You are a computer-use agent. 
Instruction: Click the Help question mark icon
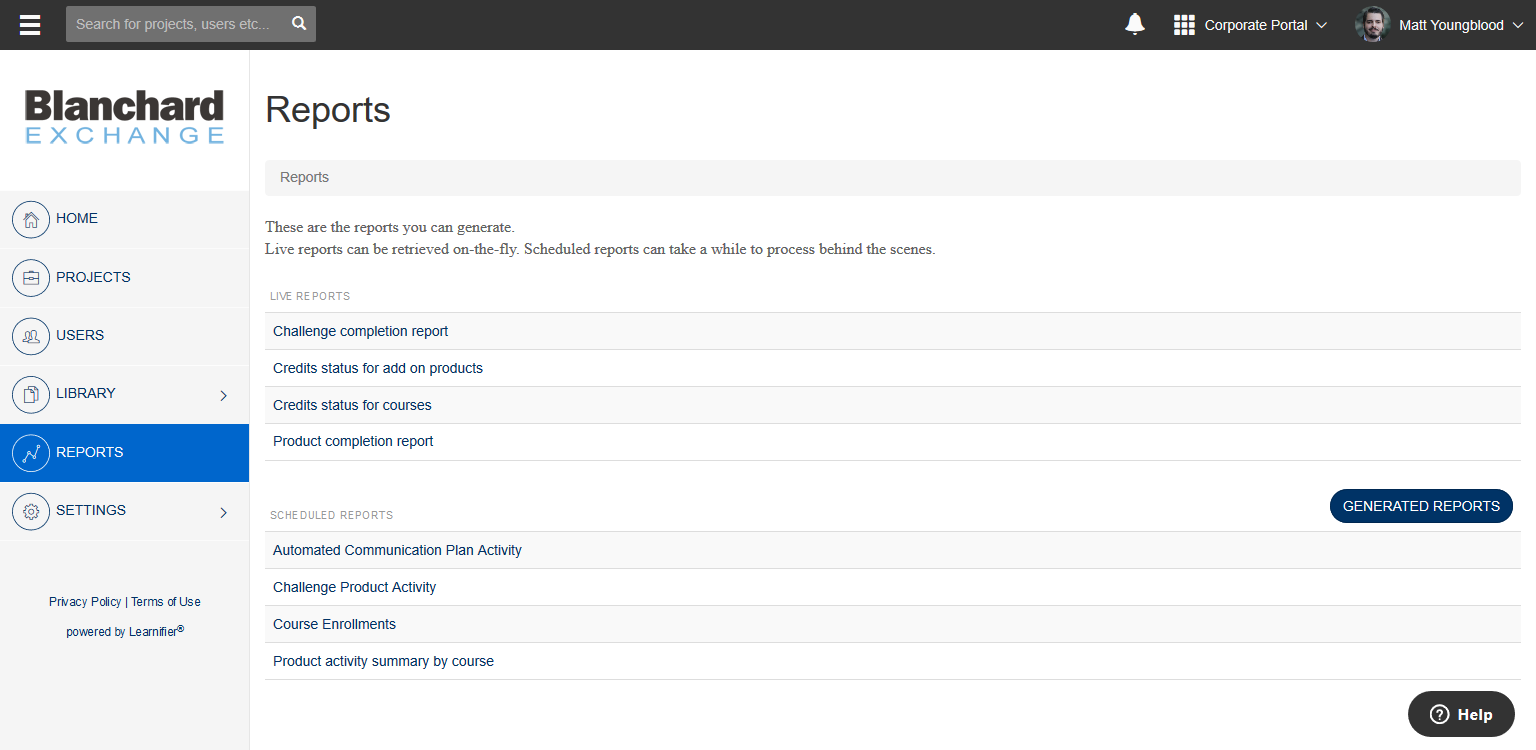1439,714
